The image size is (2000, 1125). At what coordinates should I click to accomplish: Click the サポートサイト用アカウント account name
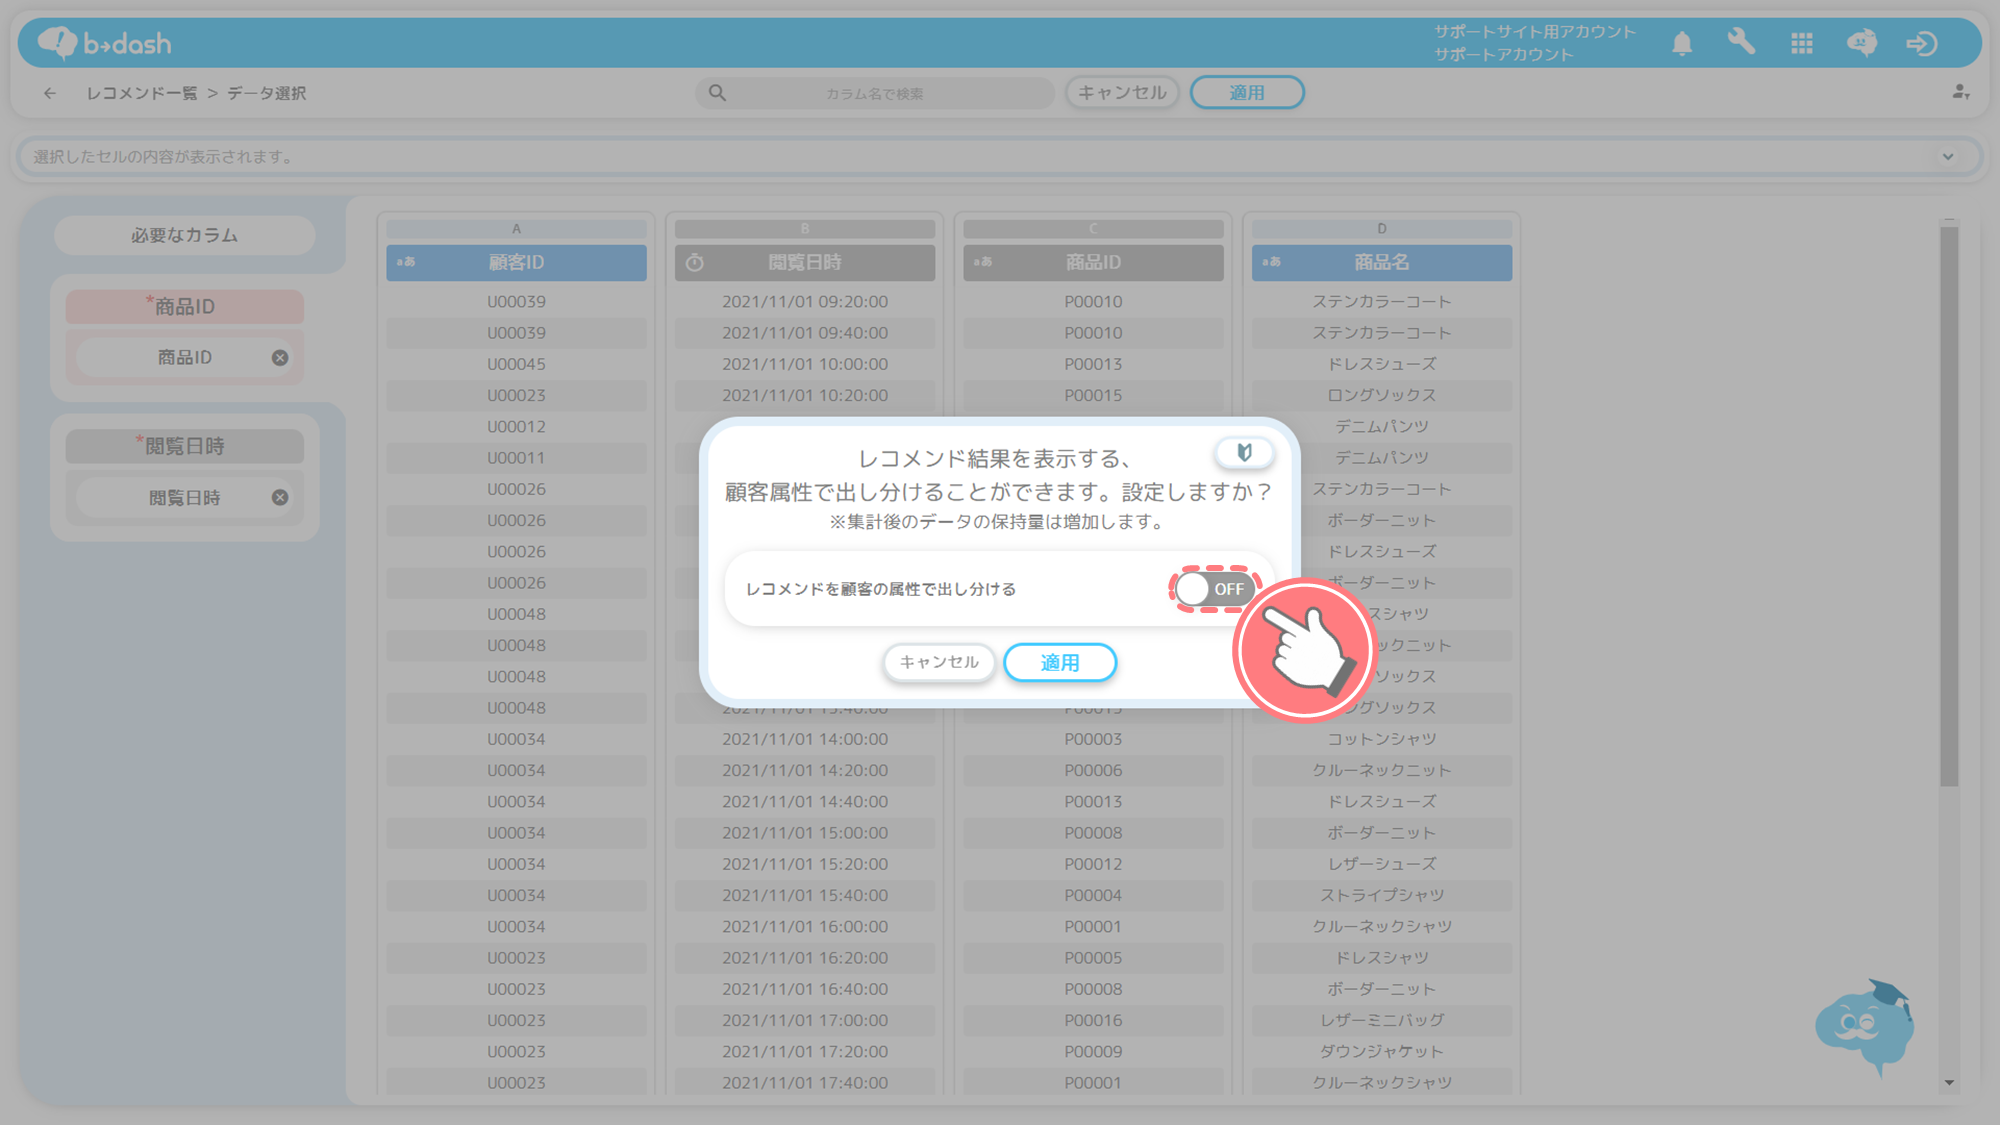coord(1535,32)
